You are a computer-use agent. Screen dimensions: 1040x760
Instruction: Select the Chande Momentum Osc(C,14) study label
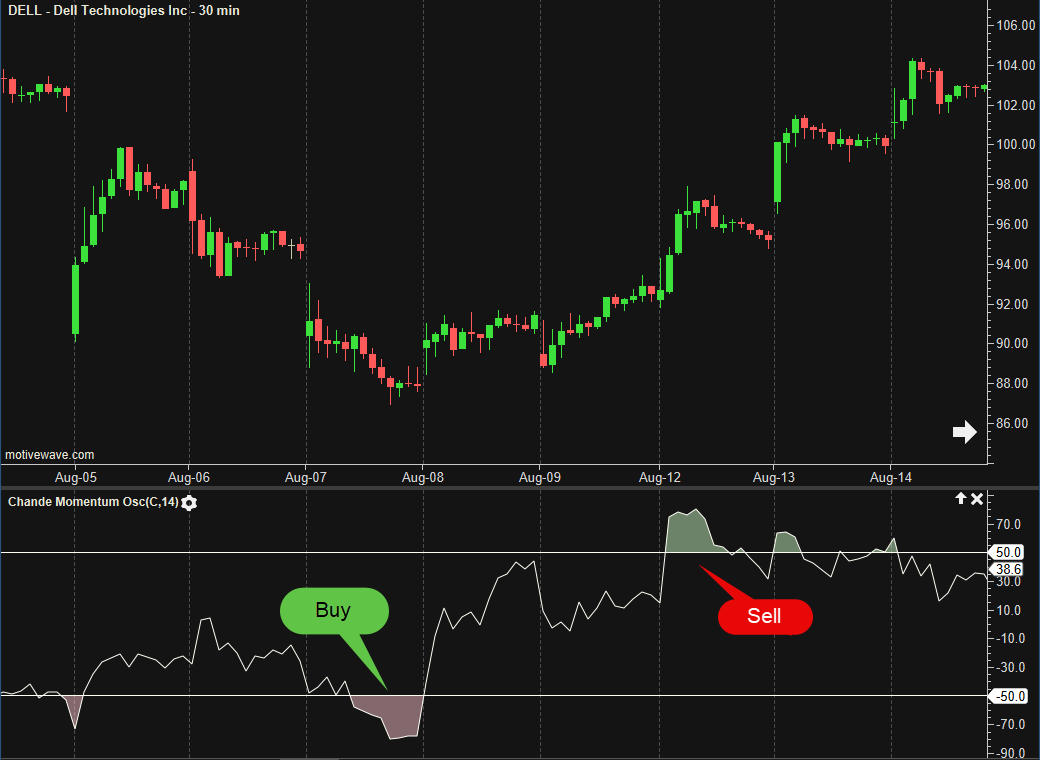(92, 502)
